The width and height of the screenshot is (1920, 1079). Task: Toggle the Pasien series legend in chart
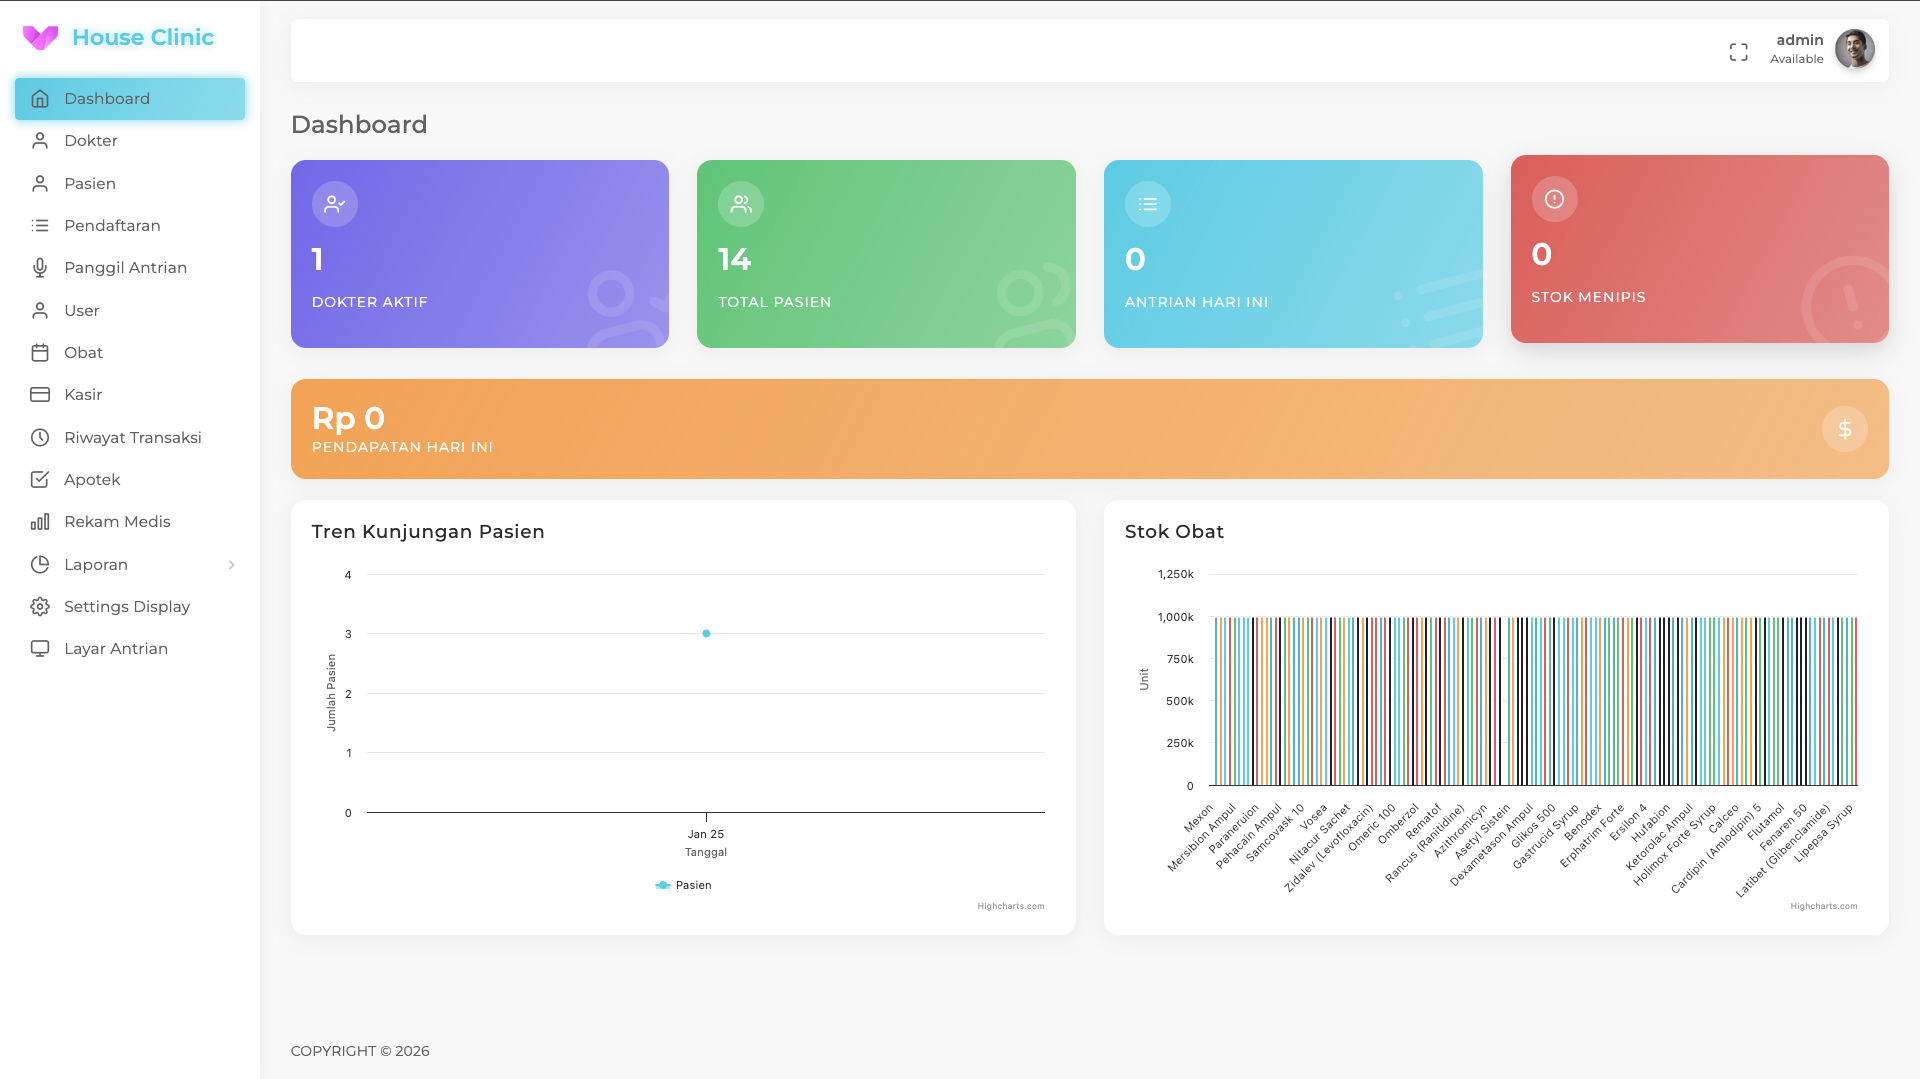[684, 885]
